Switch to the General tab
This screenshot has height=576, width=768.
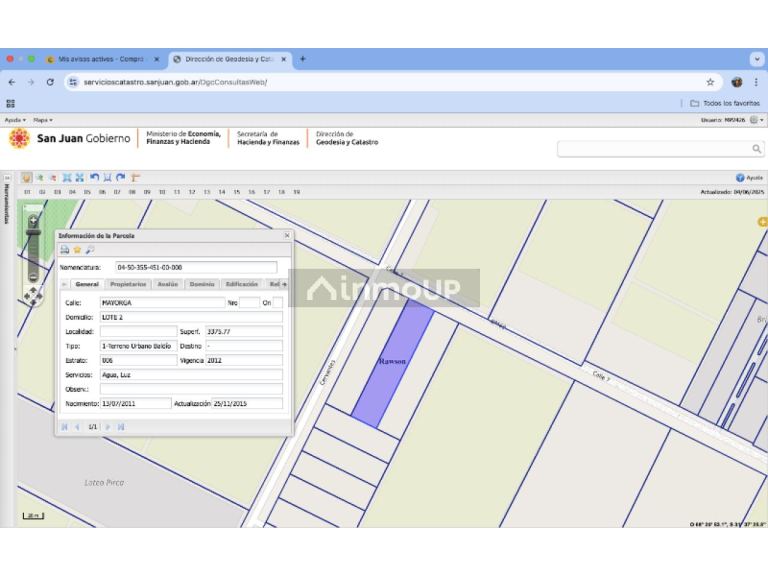[87, 284]
